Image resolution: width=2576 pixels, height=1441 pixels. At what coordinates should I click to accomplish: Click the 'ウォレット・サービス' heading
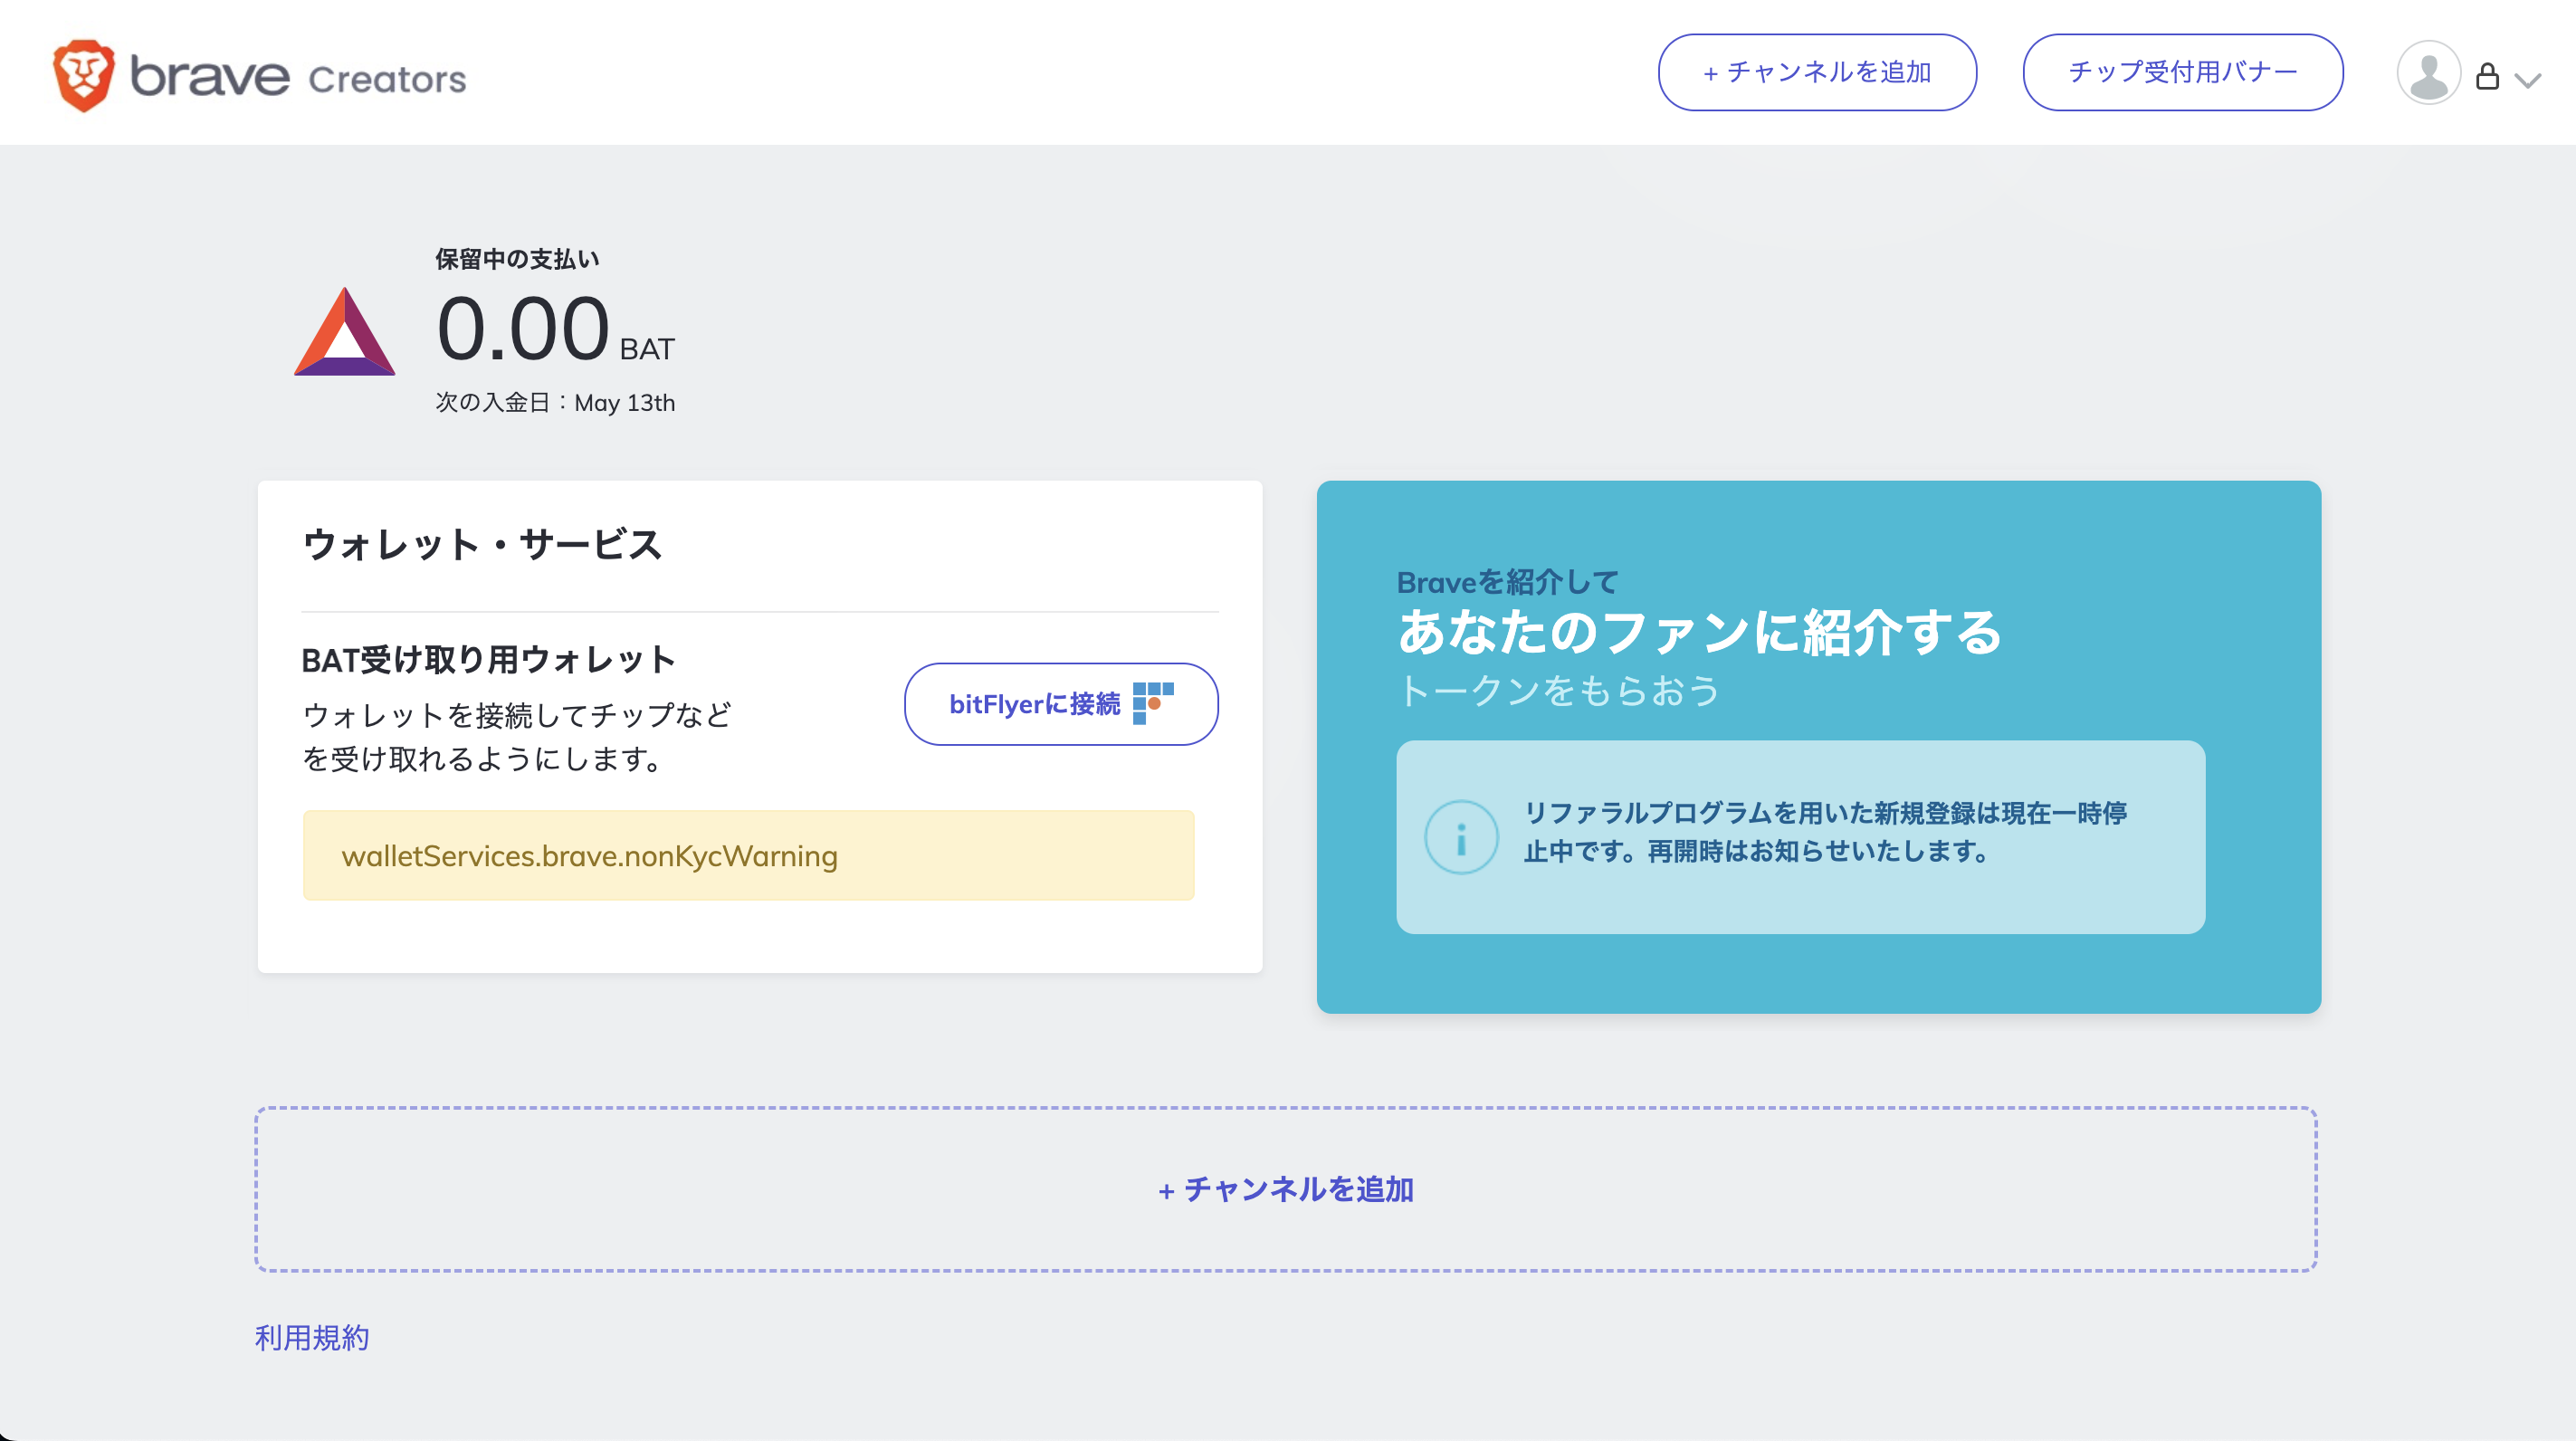[x=482, y=544]
